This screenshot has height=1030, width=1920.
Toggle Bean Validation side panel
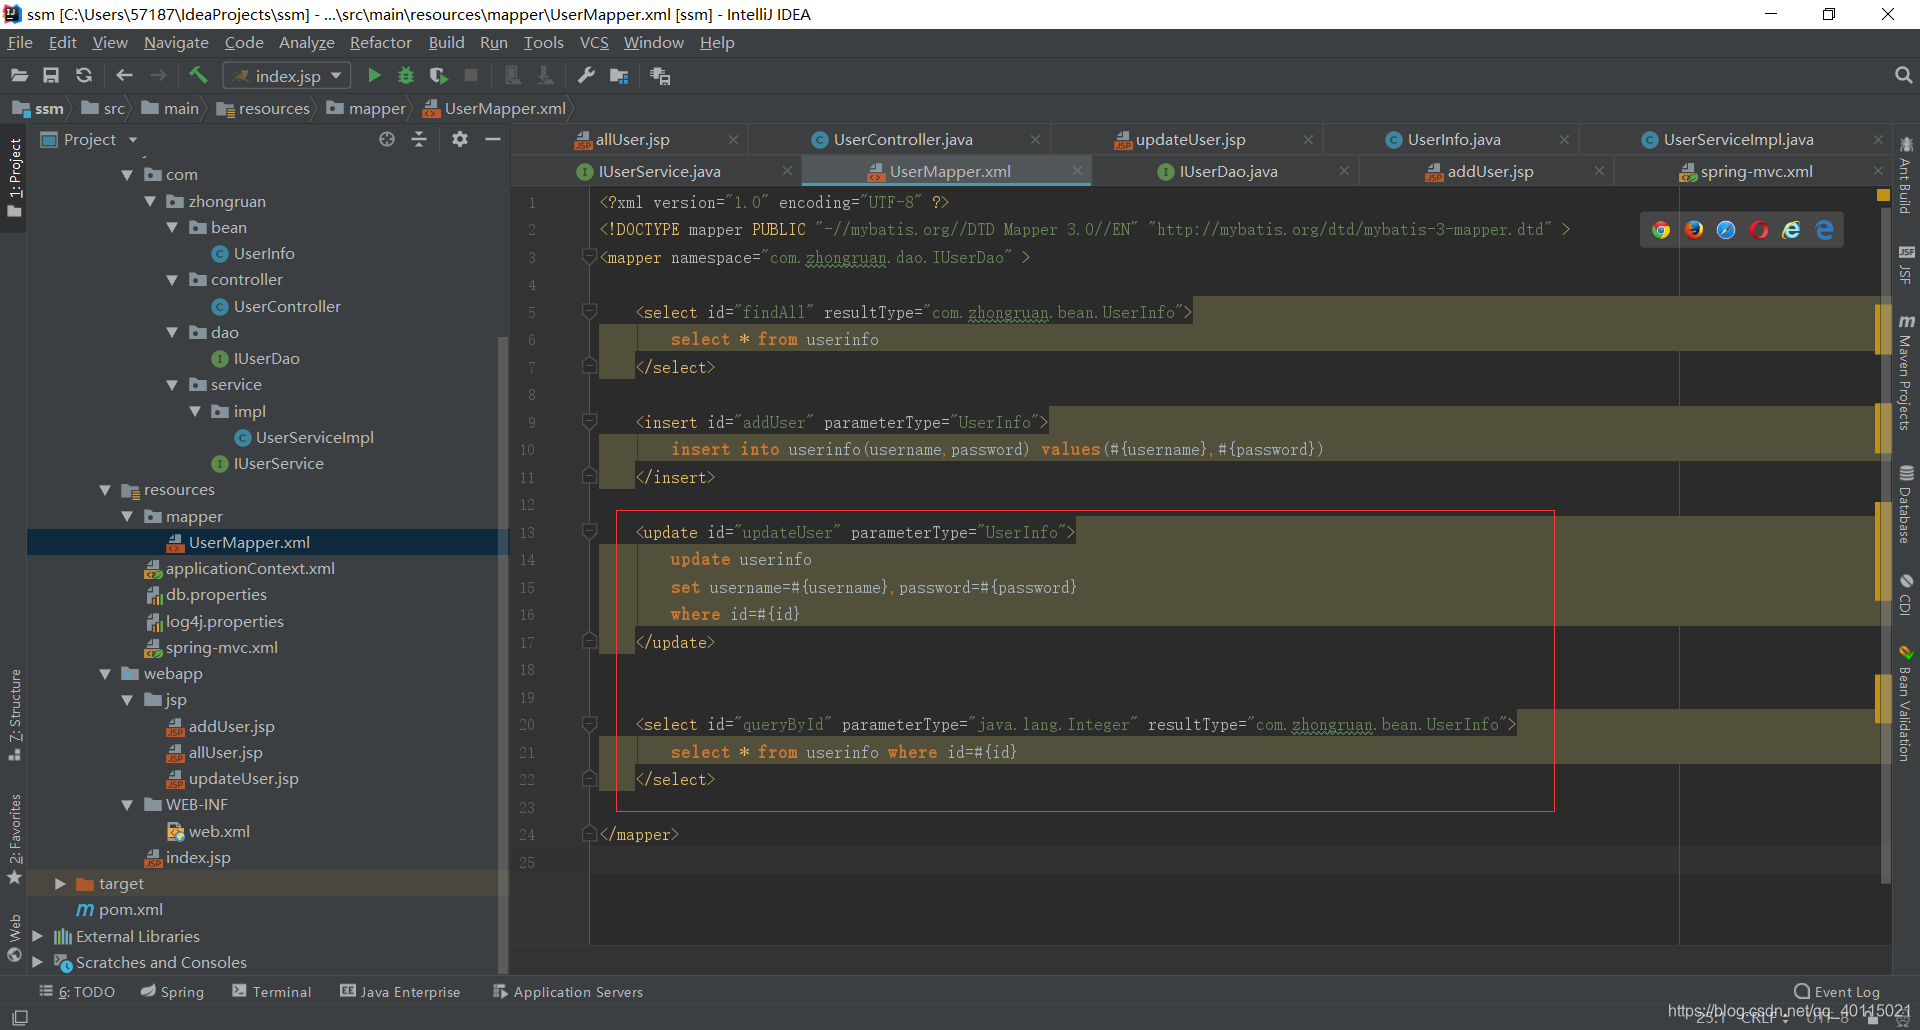(1906, 703)
